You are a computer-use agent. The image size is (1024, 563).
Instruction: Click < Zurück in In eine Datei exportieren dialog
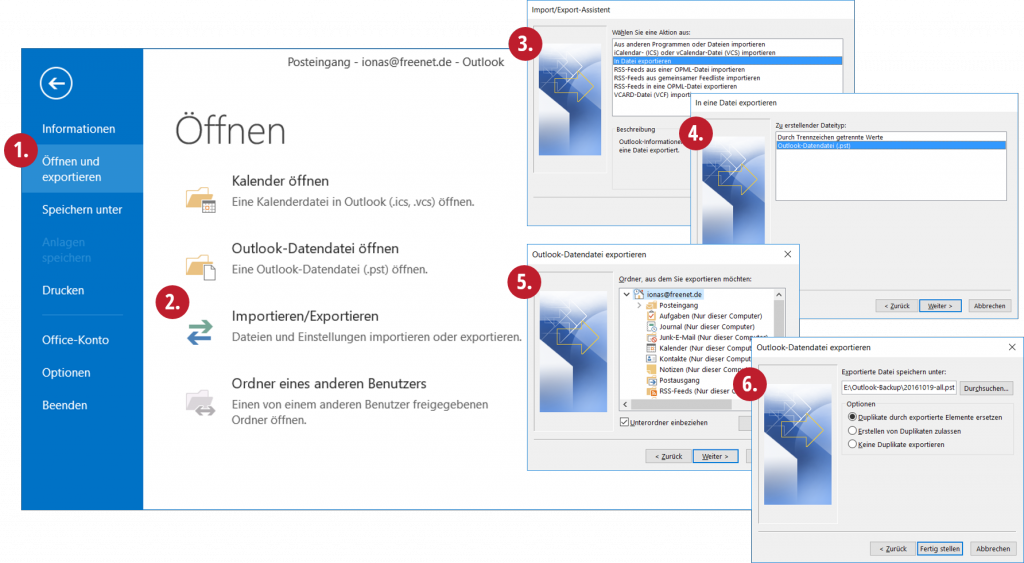coord(897,306)
